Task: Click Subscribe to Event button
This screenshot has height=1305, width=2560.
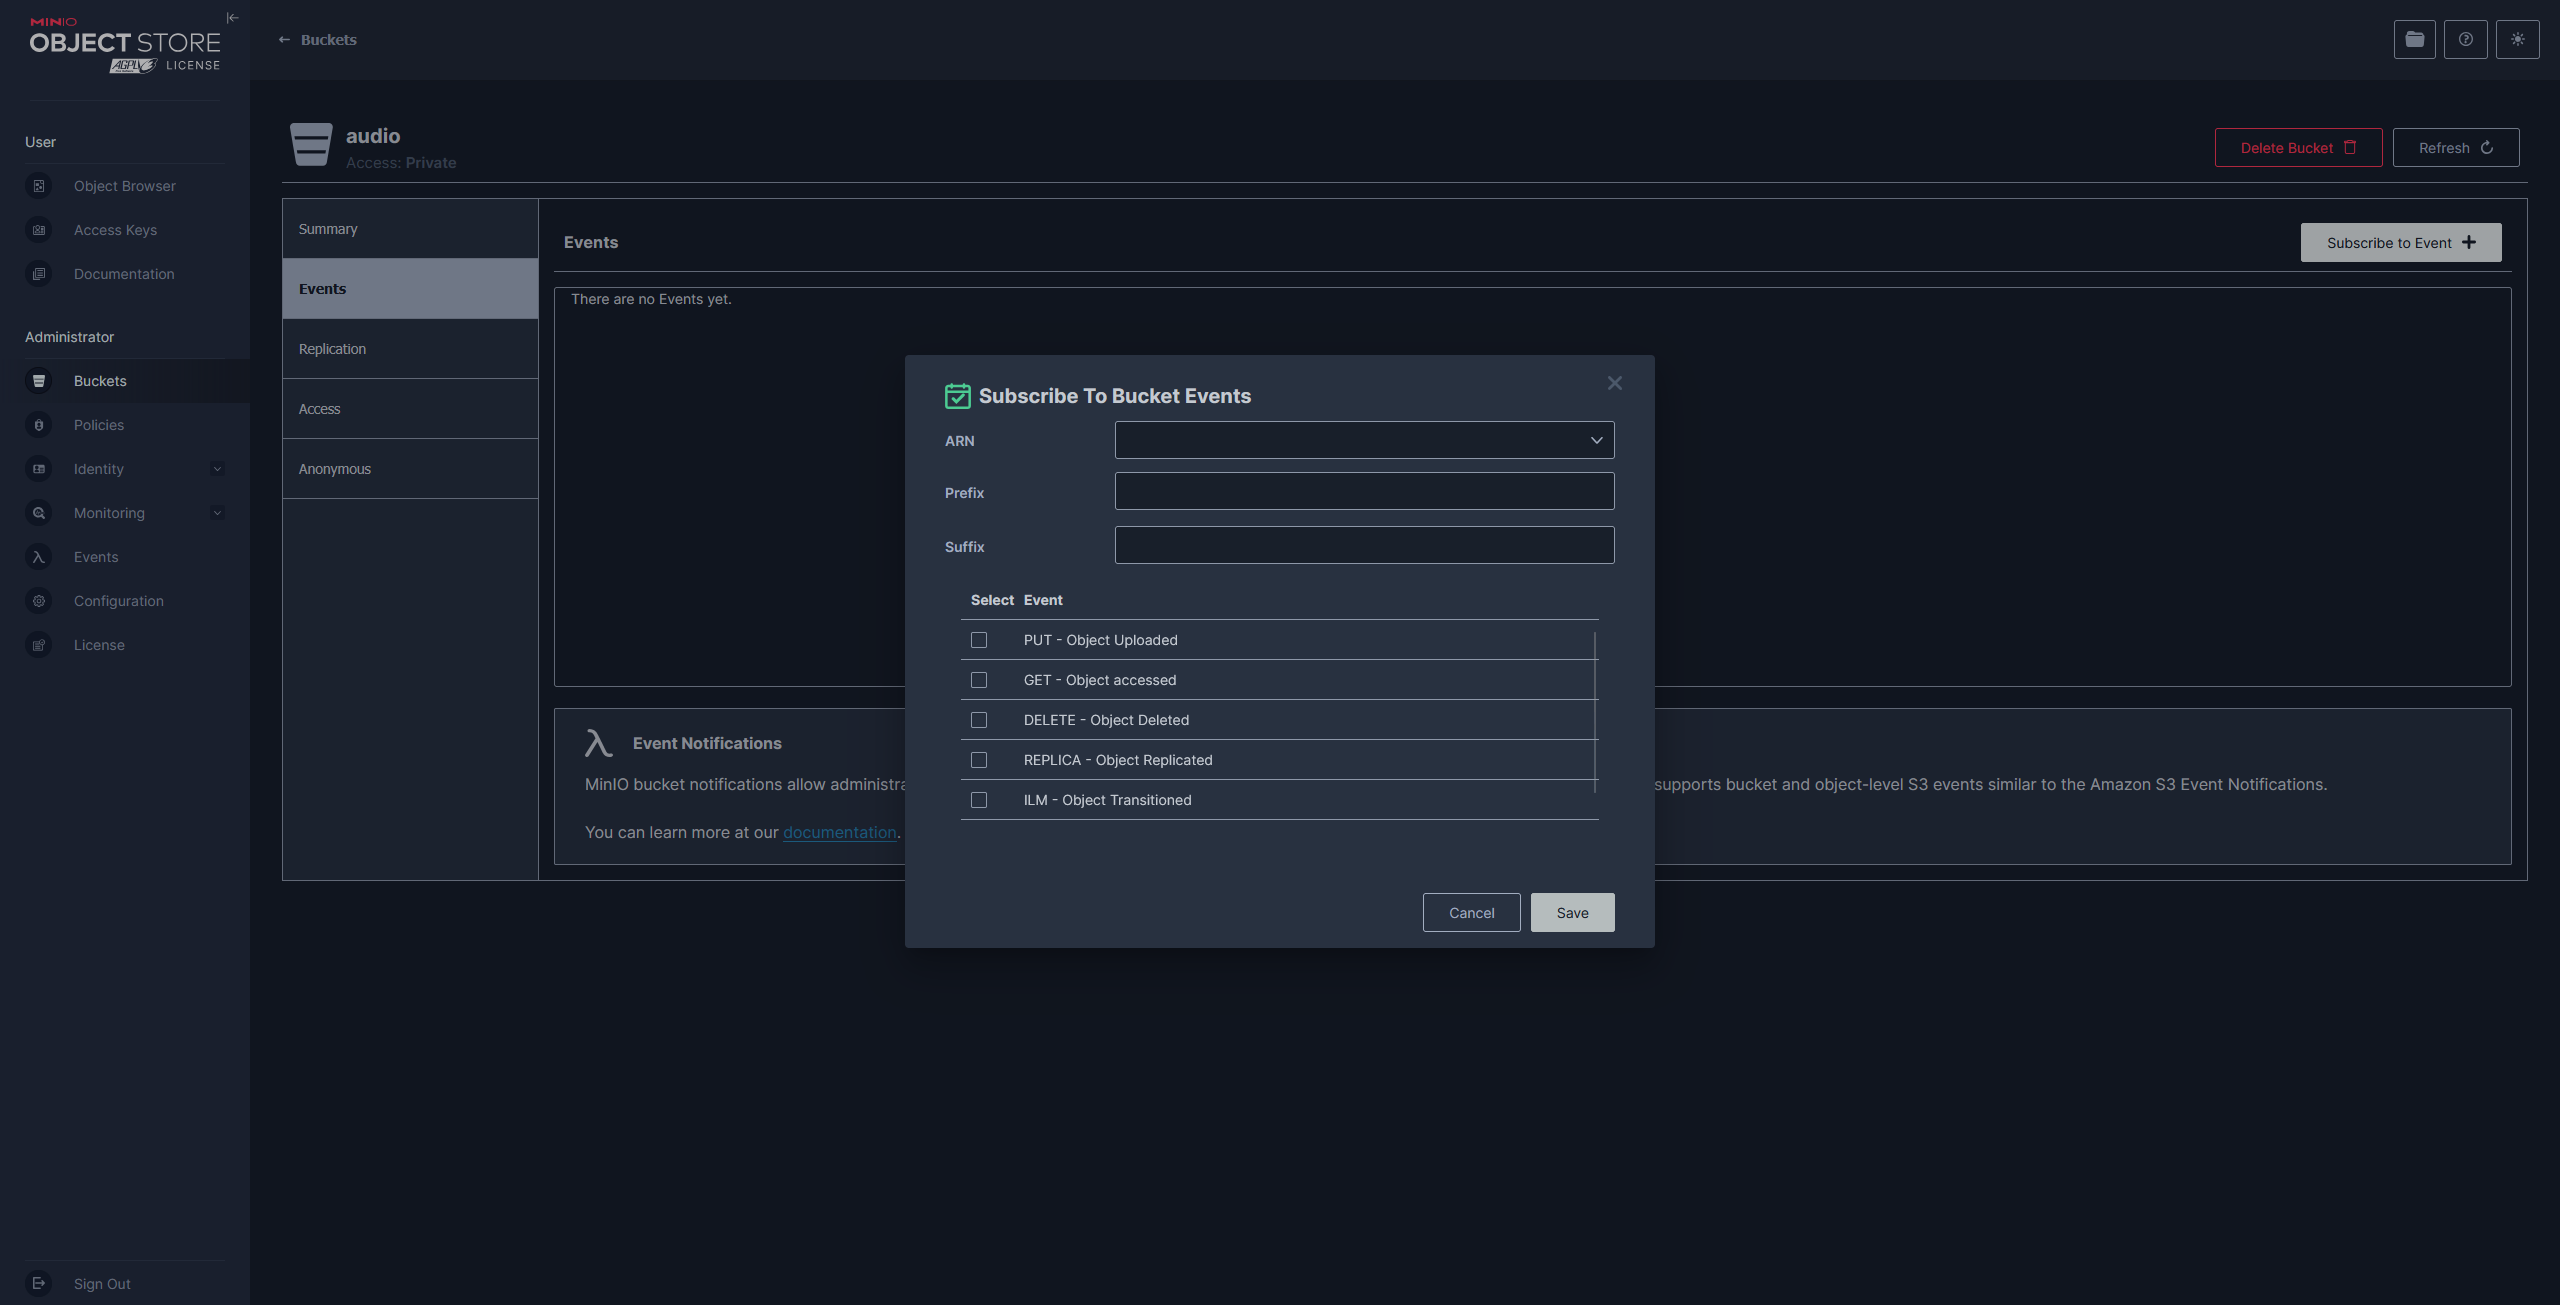Action: pyautogui.click(x=2401, y=243)
